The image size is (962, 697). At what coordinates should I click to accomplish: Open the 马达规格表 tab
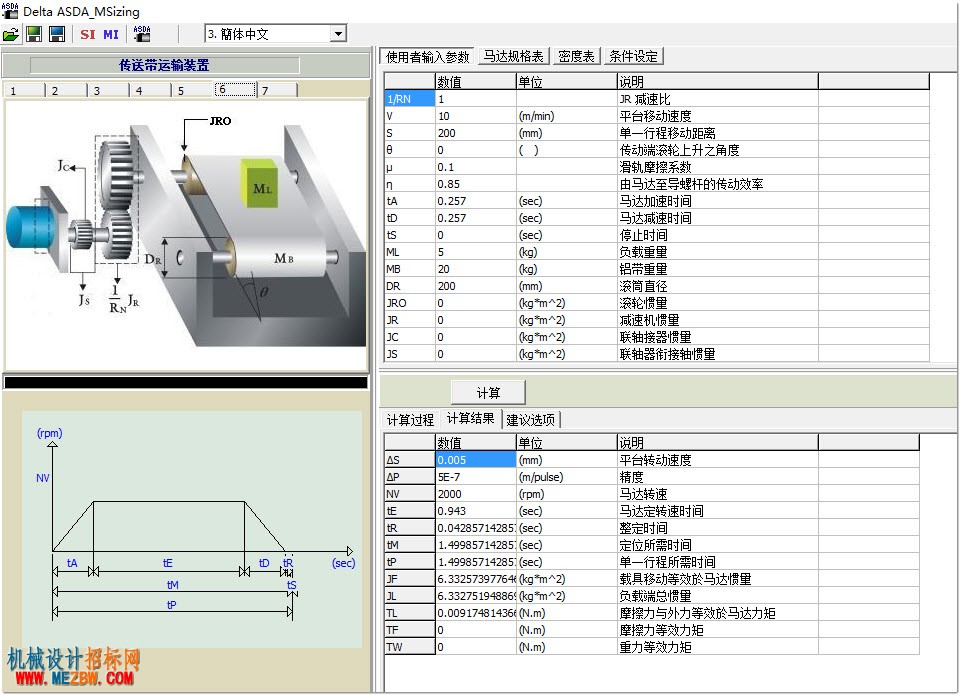[x=514, y=56]
